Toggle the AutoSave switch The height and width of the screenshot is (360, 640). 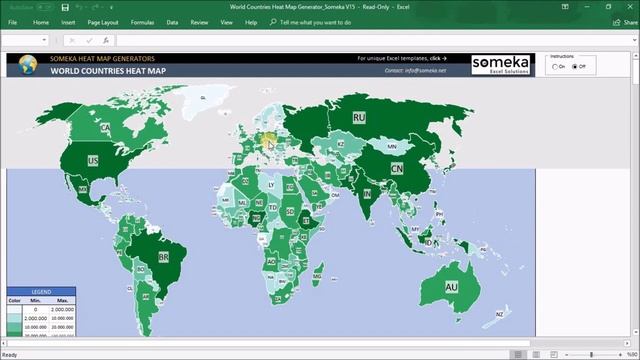coord(44,7)
